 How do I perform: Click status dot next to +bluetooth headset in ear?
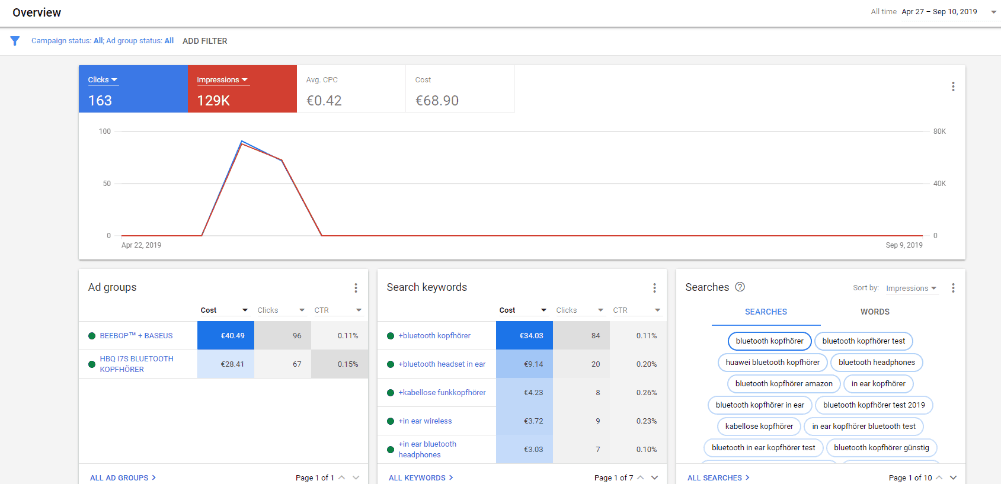pyautogui.click(x=390, y=364)
